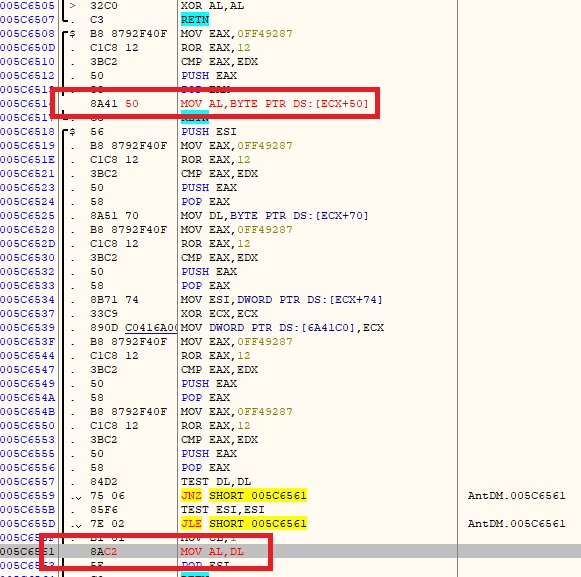
Task: Click the AntDM.005C6561 comment beside JLE
Action: [x=516, y=524]
